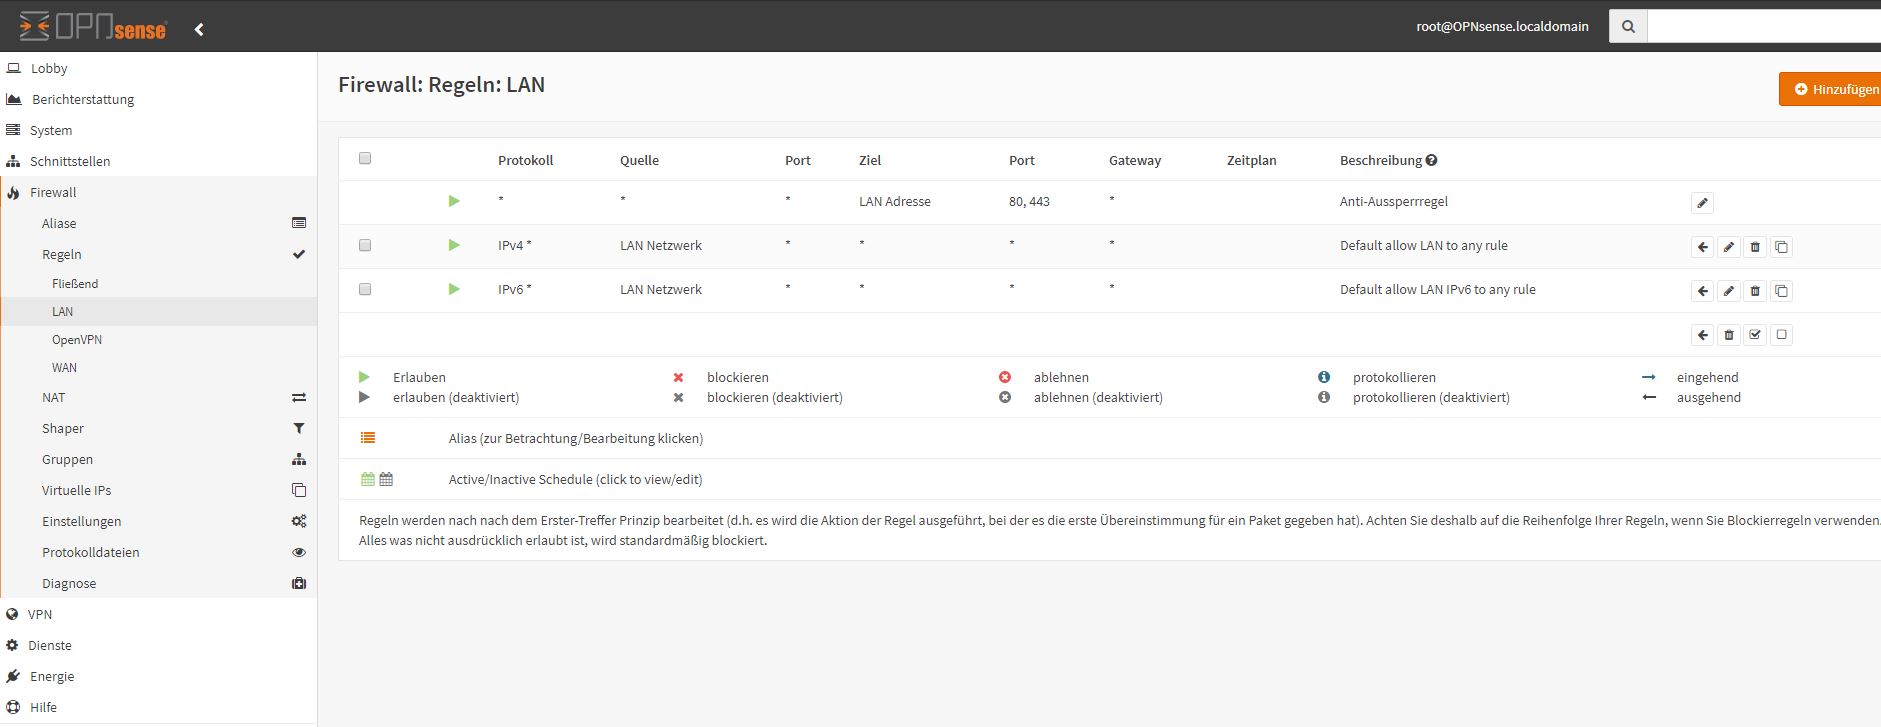Expand the System menu in sidebar
The image size is (1881, 727).
pyautogui.click(x=51, y=130)
